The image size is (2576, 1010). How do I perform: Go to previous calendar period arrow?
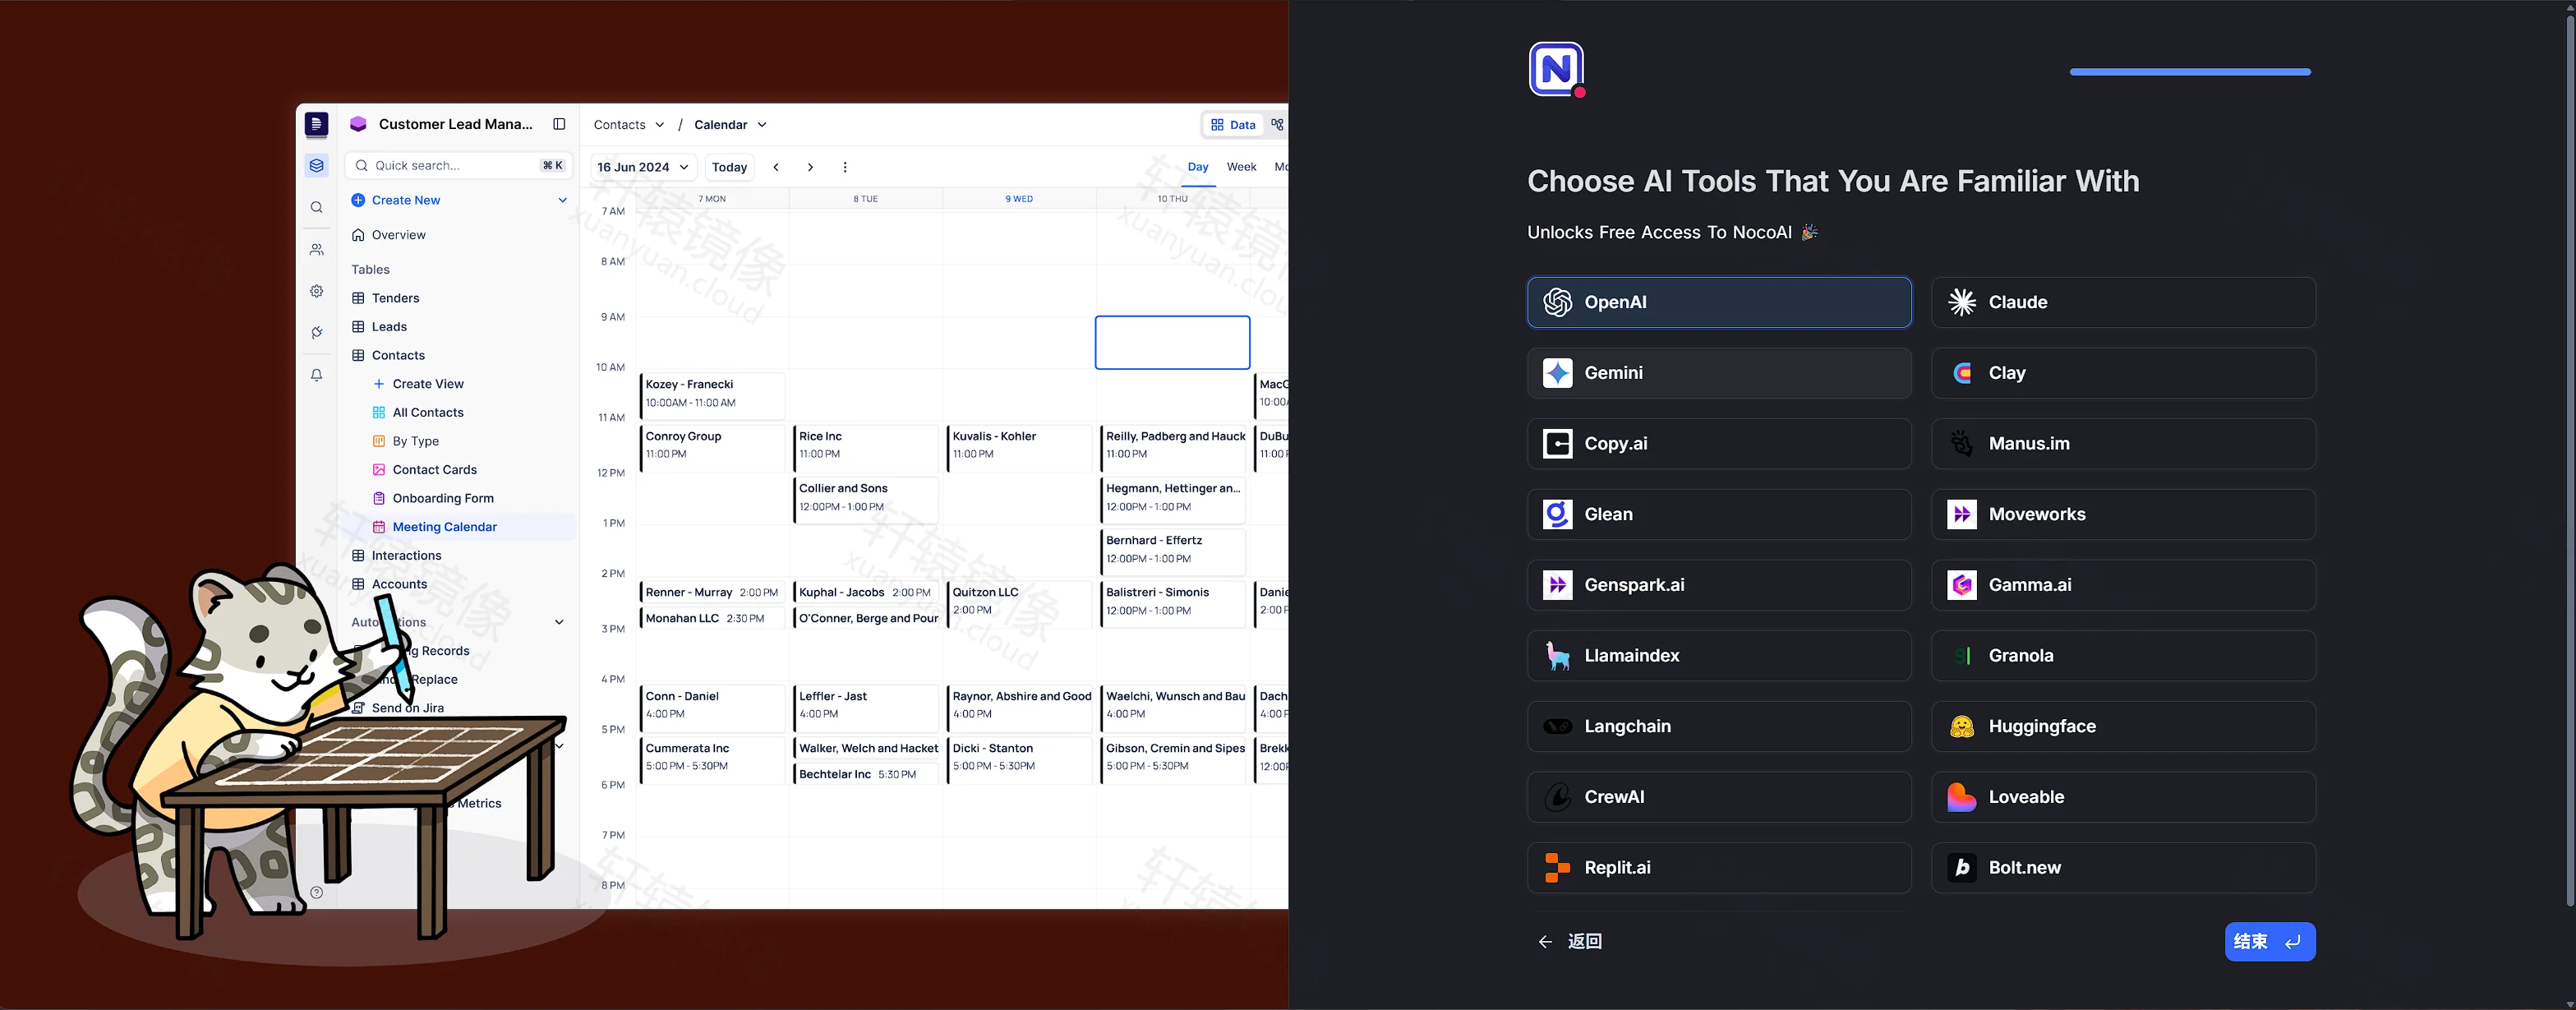click(x=776, y=167)
